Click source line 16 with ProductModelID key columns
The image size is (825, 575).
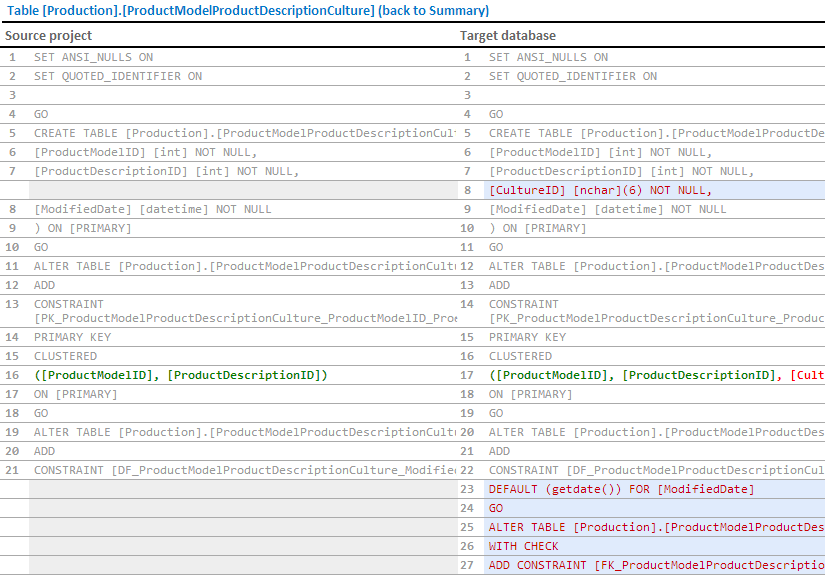coord(180,375)
